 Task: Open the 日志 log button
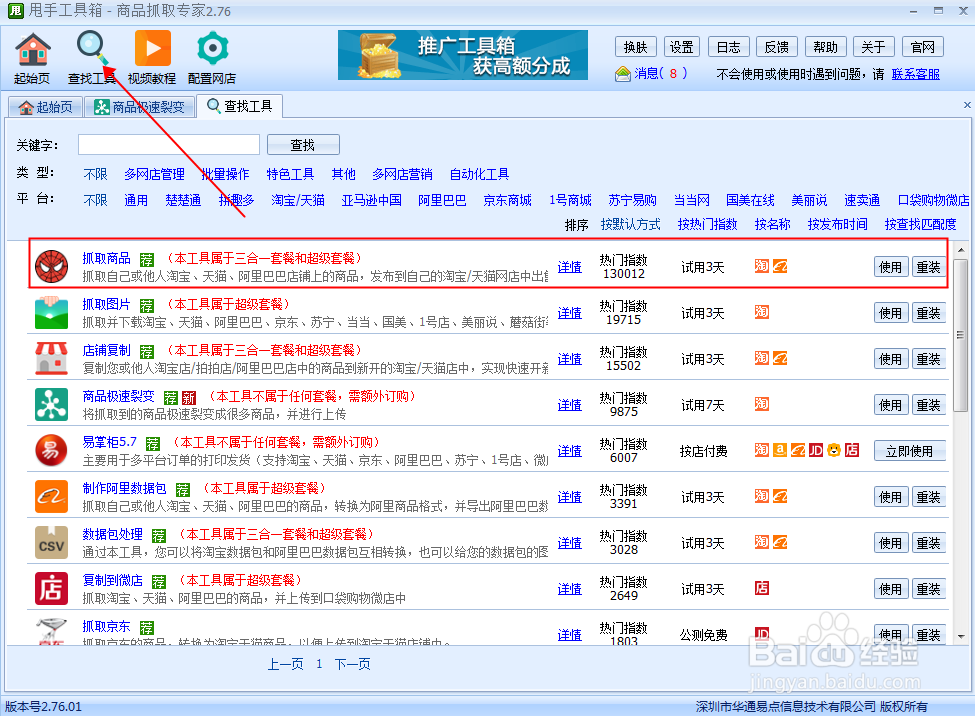[729, 47]
